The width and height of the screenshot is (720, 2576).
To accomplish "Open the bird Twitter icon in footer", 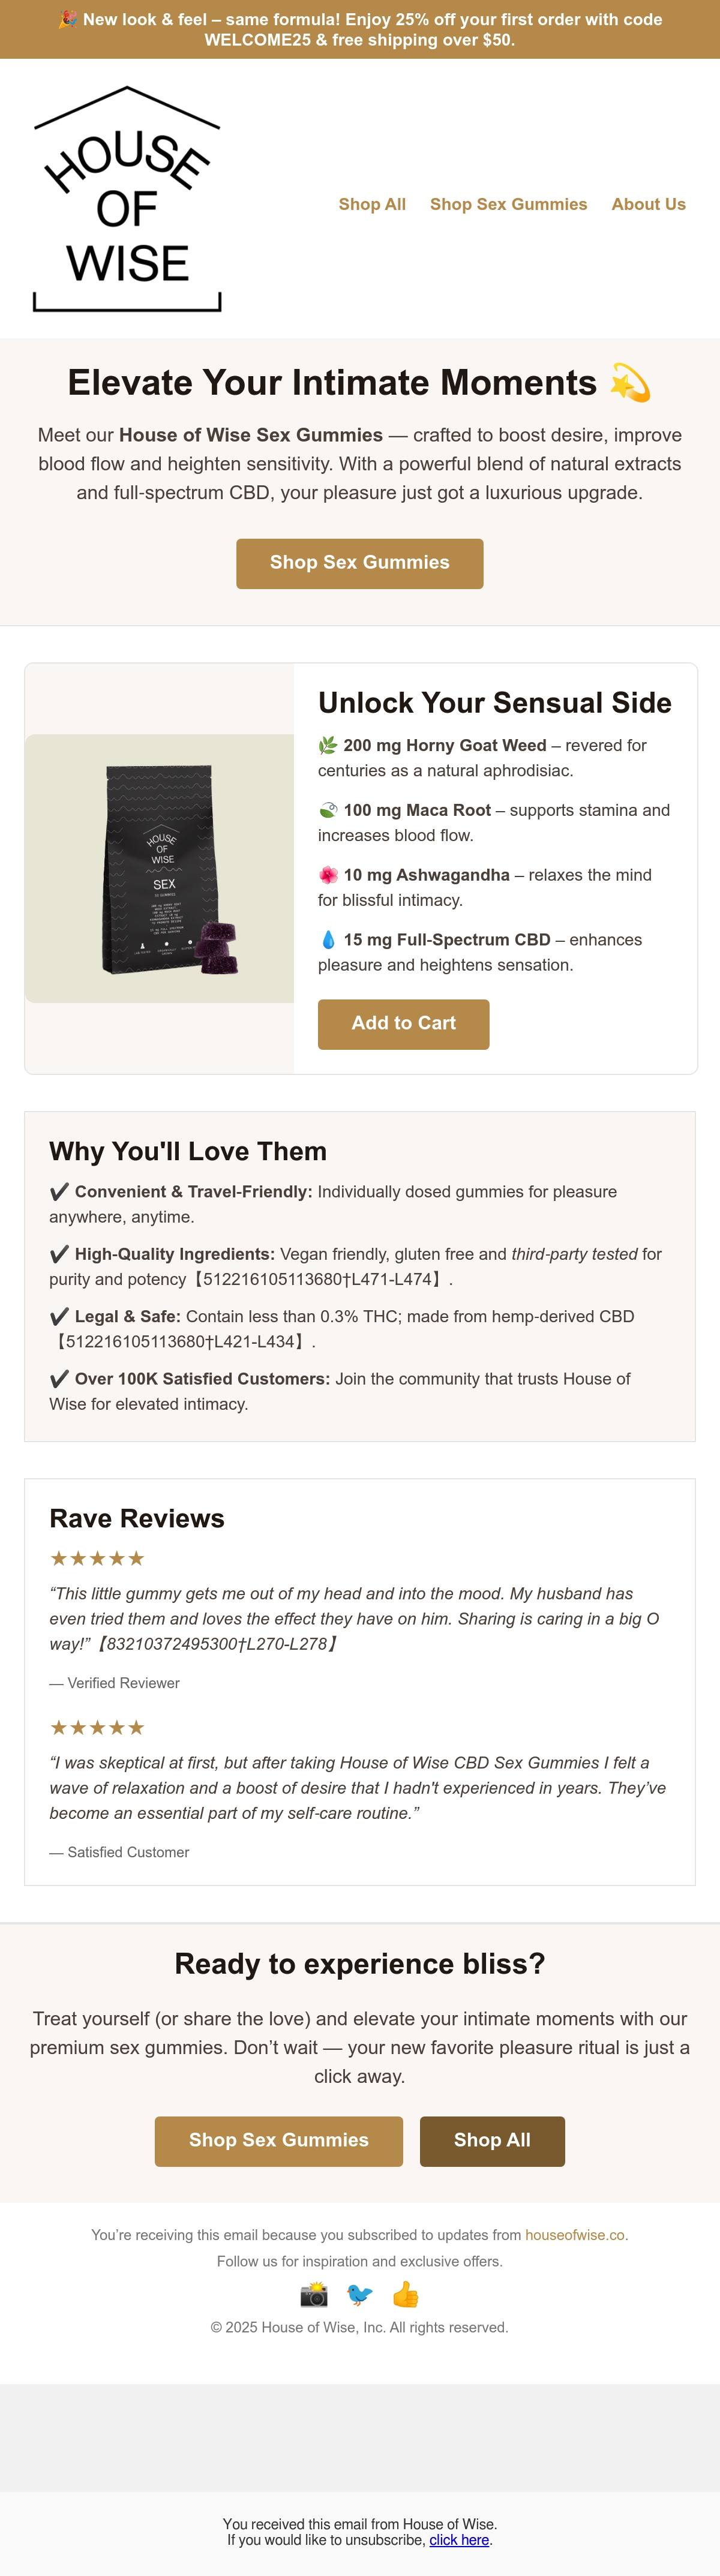I will coord(360,2294).
